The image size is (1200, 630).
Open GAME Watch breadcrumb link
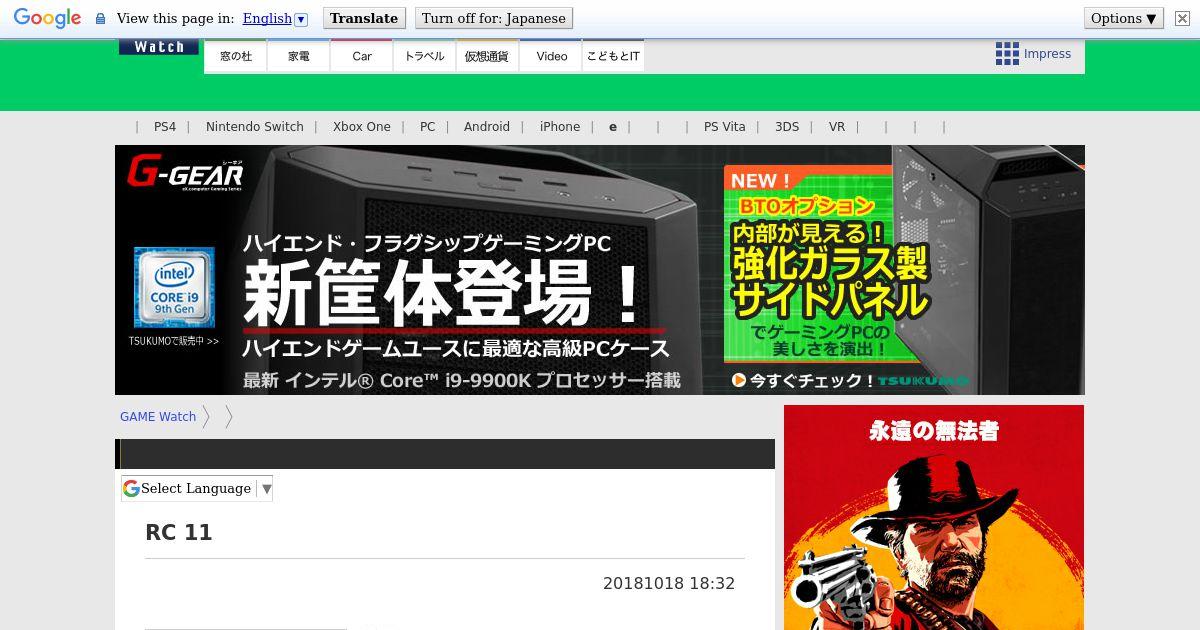pyautogui.click(x=158, y=417)
